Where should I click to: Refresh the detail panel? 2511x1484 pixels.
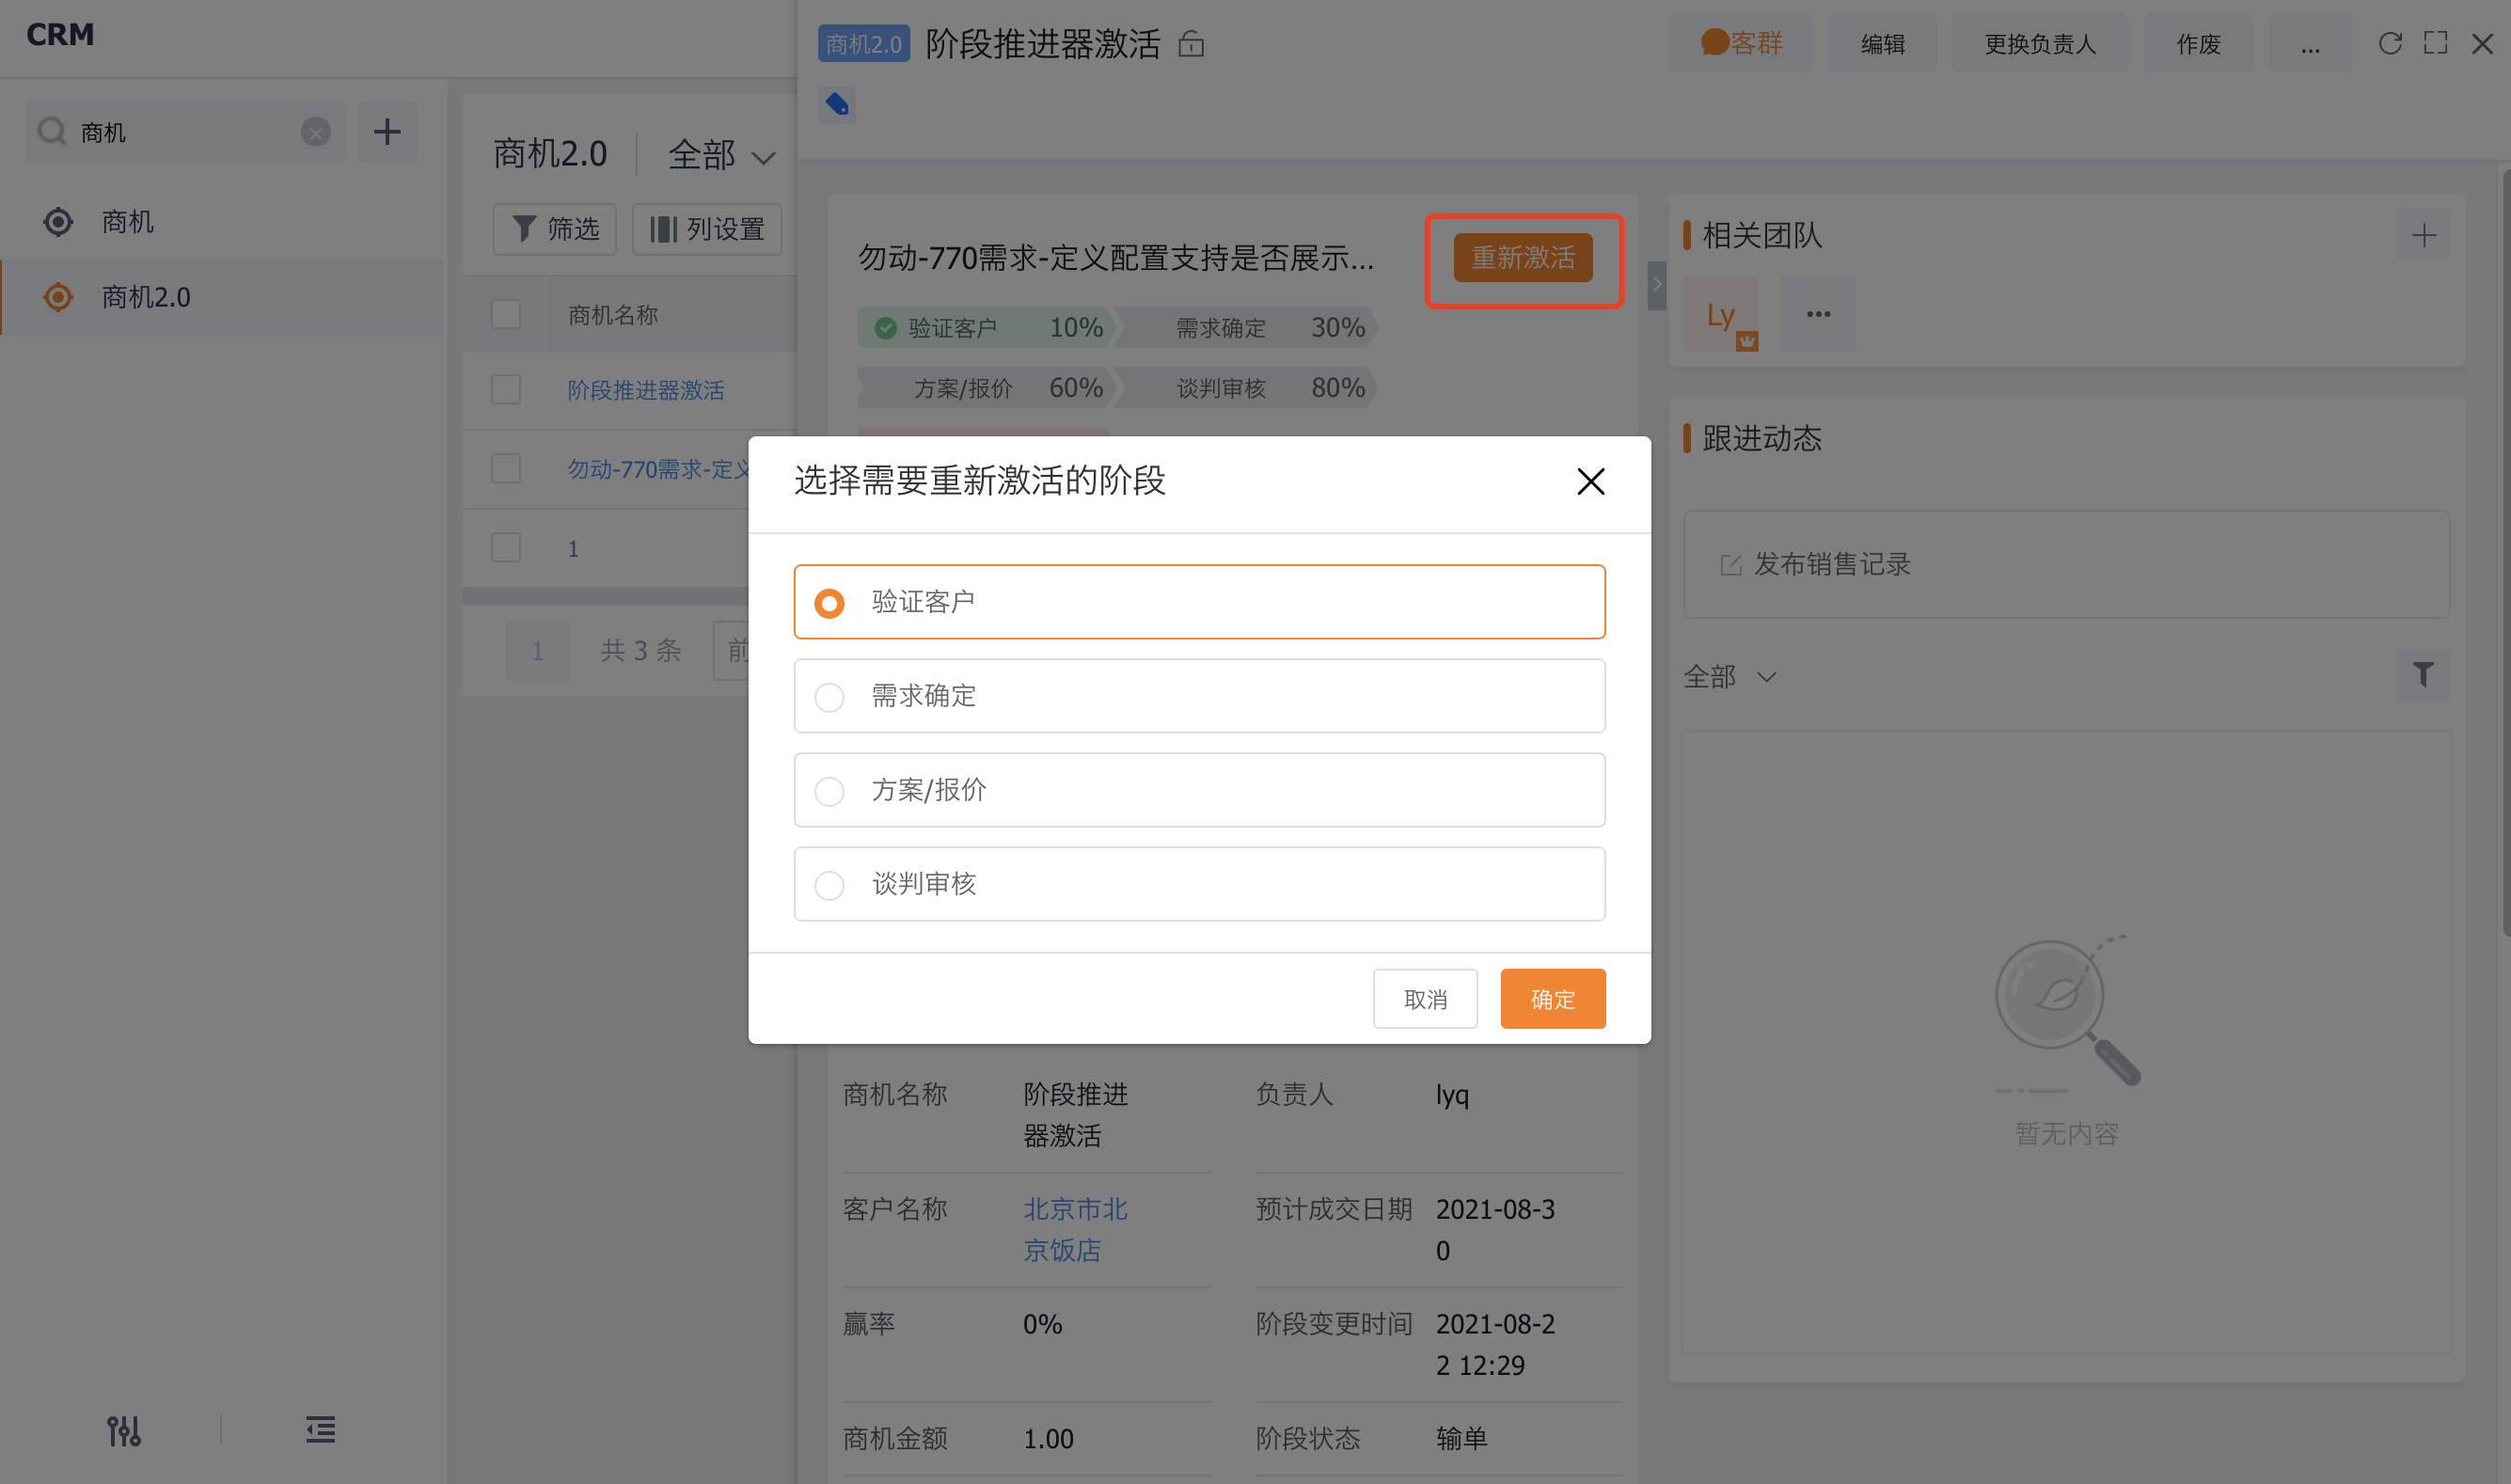pyautogui.click(x=2390, y=43)
